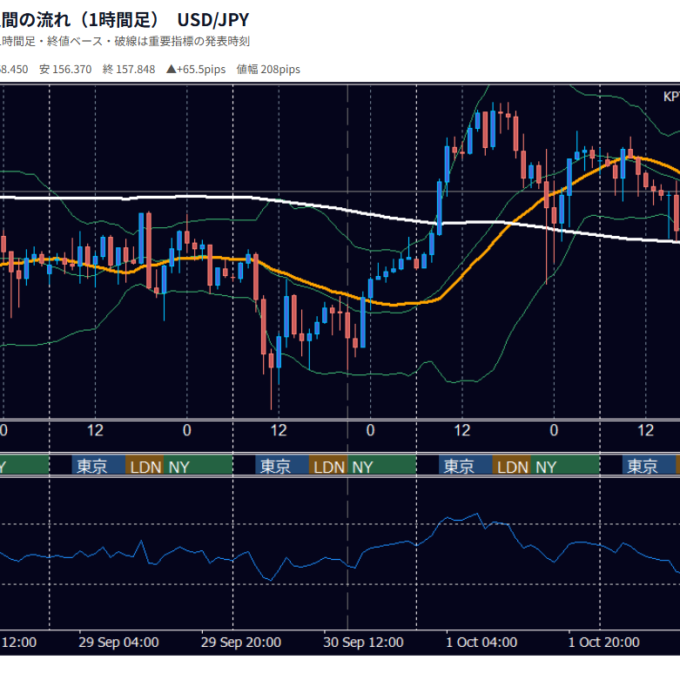Viewport: 680px width, 680px height.
Task: Select the subtitle about 終値ベース and 破線
Action: point(125,42)
